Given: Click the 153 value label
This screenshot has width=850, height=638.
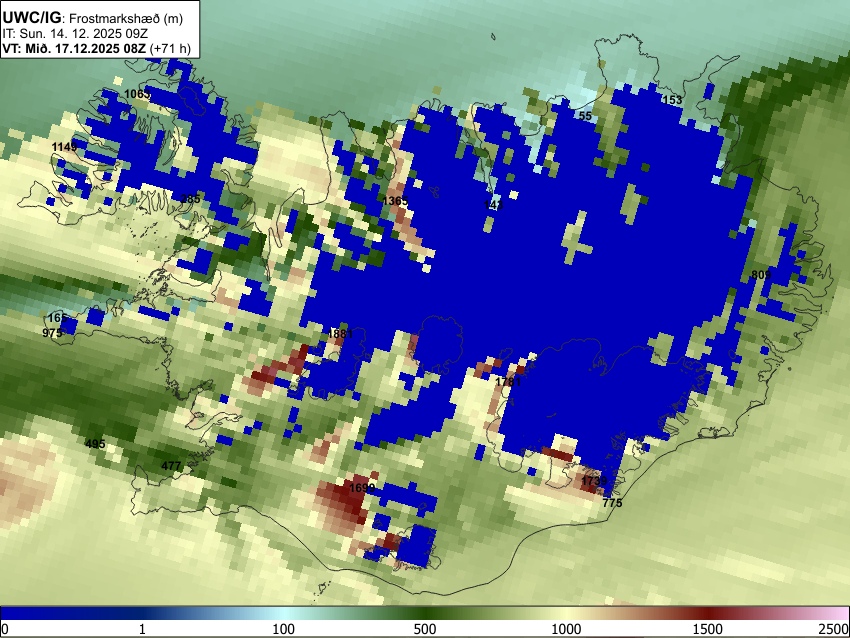Looking at the screenshot, I should tap(672, 100).
